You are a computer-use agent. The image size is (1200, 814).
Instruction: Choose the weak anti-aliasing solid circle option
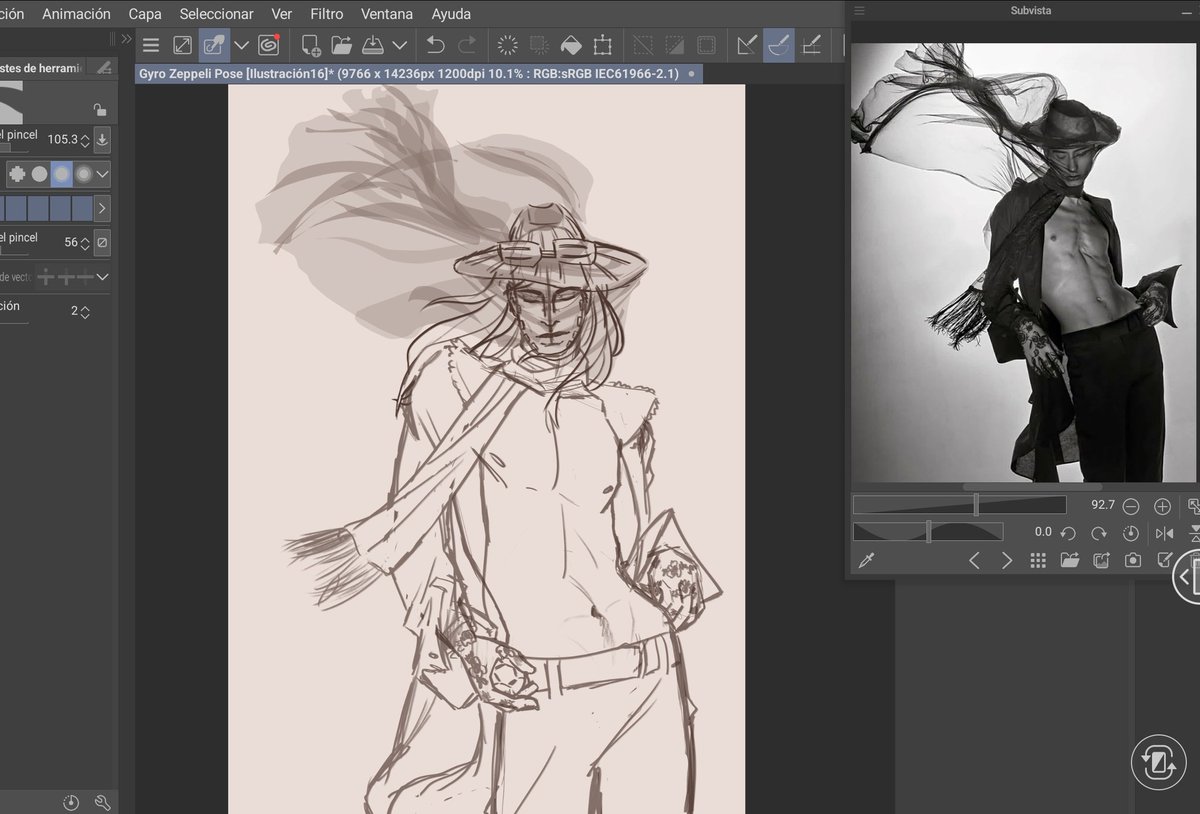click(x=40, y=174)
